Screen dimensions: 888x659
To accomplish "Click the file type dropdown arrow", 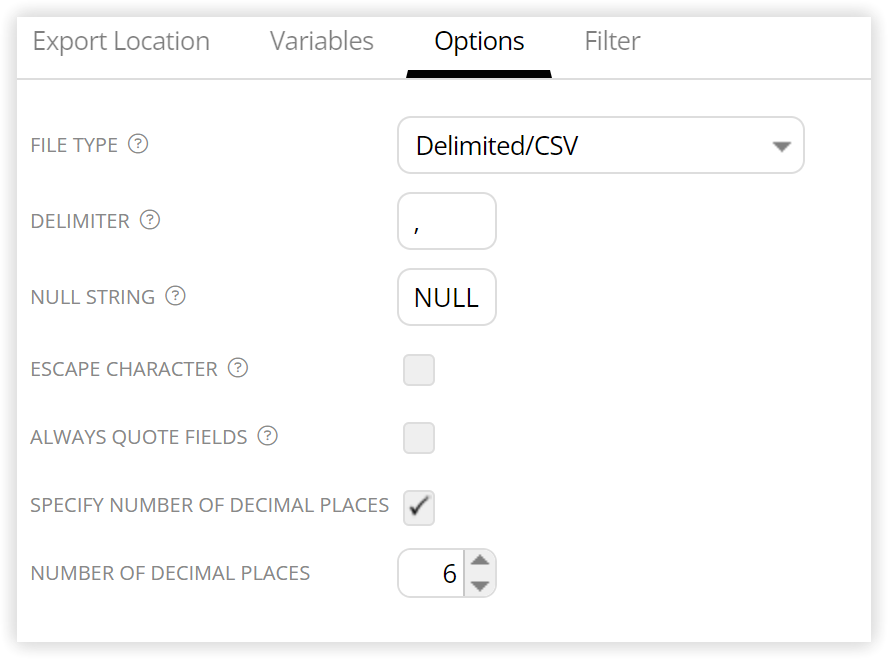I will 782,147.
